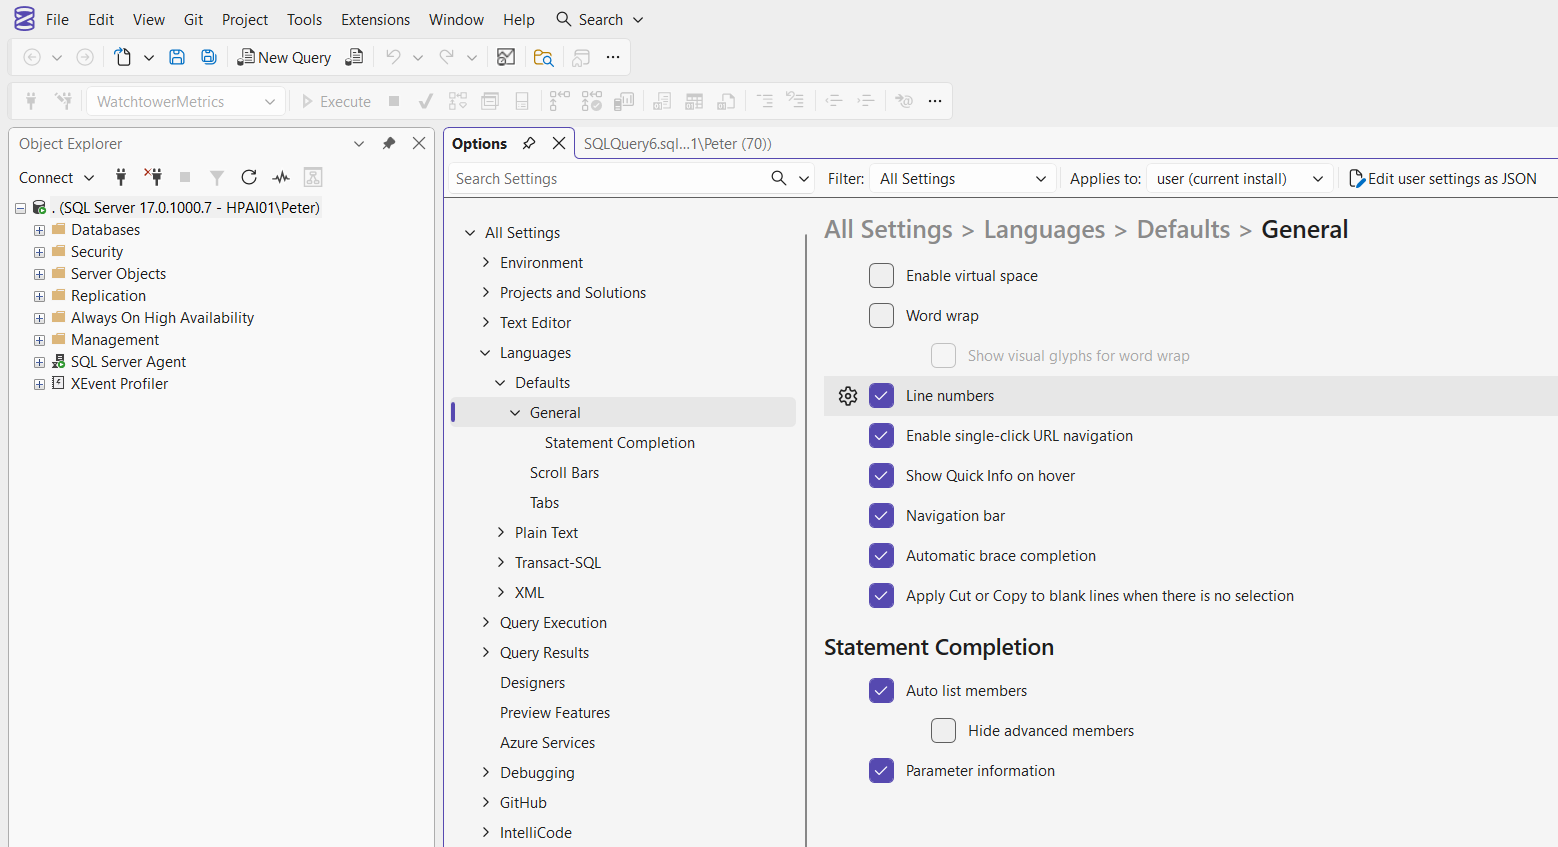Pin the Object Explorer panel
The image size is (1558, 847).
coord(389,143)
